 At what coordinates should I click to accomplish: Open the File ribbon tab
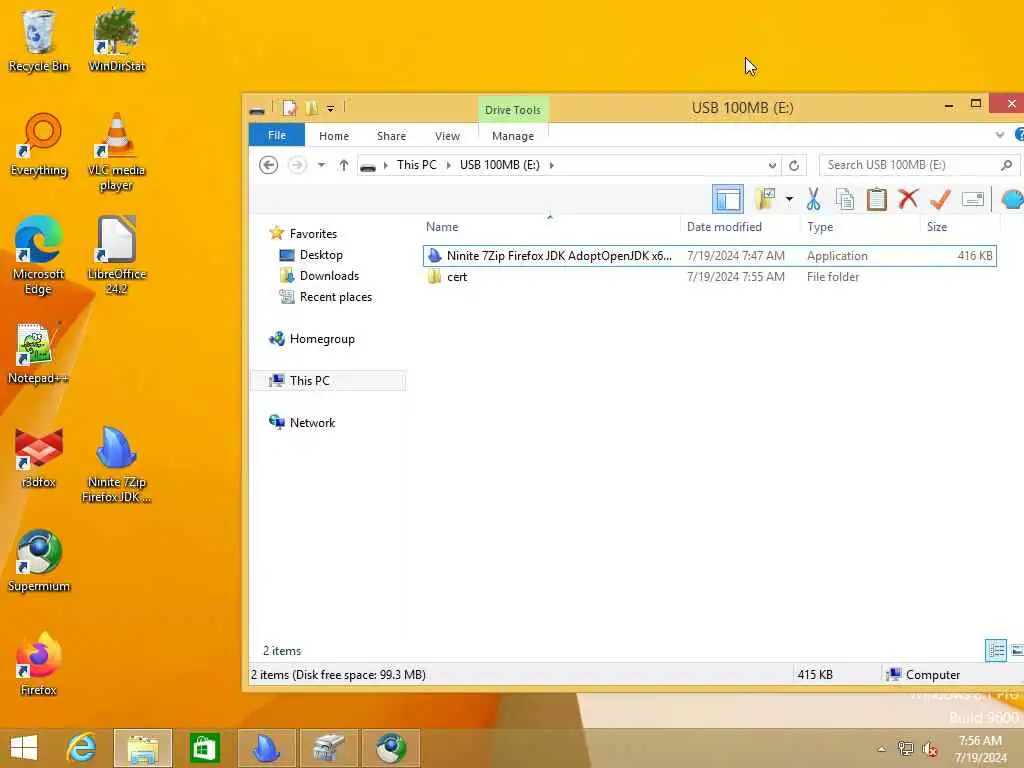pyautogui.click(x=277, y=135)
